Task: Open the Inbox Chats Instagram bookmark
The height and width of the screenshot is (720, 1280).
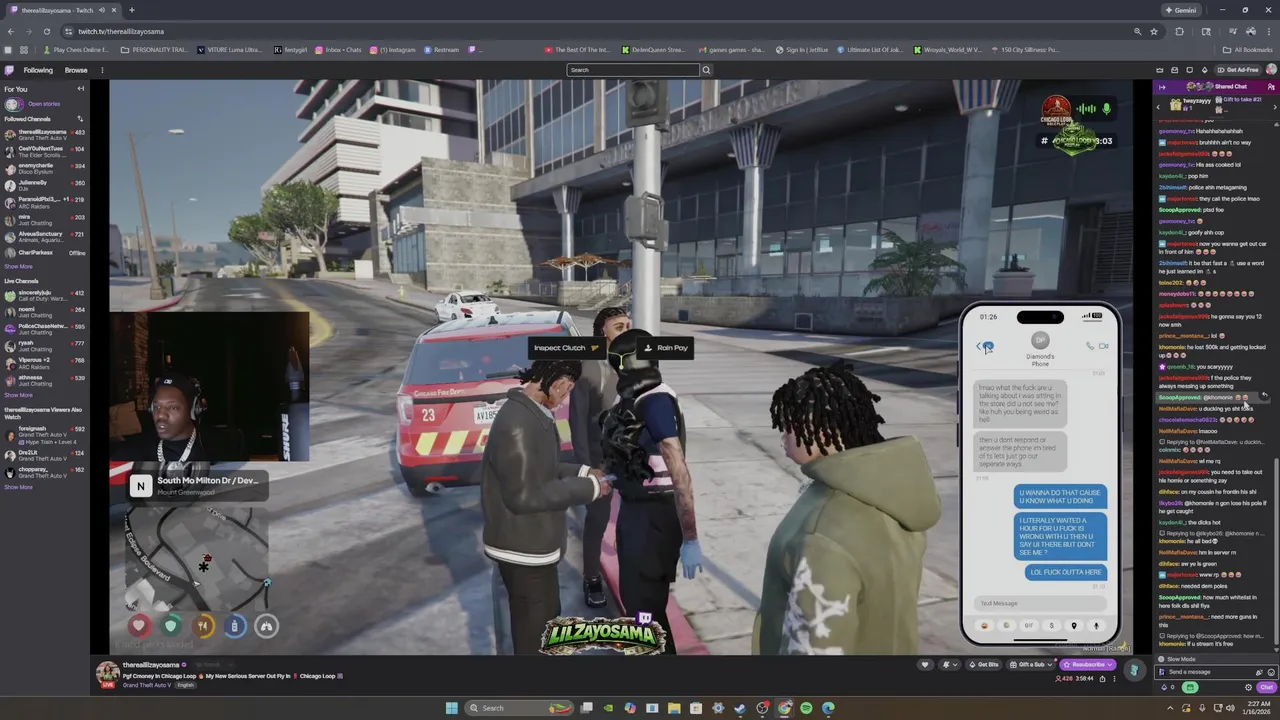Action: [x=338, y=50]
